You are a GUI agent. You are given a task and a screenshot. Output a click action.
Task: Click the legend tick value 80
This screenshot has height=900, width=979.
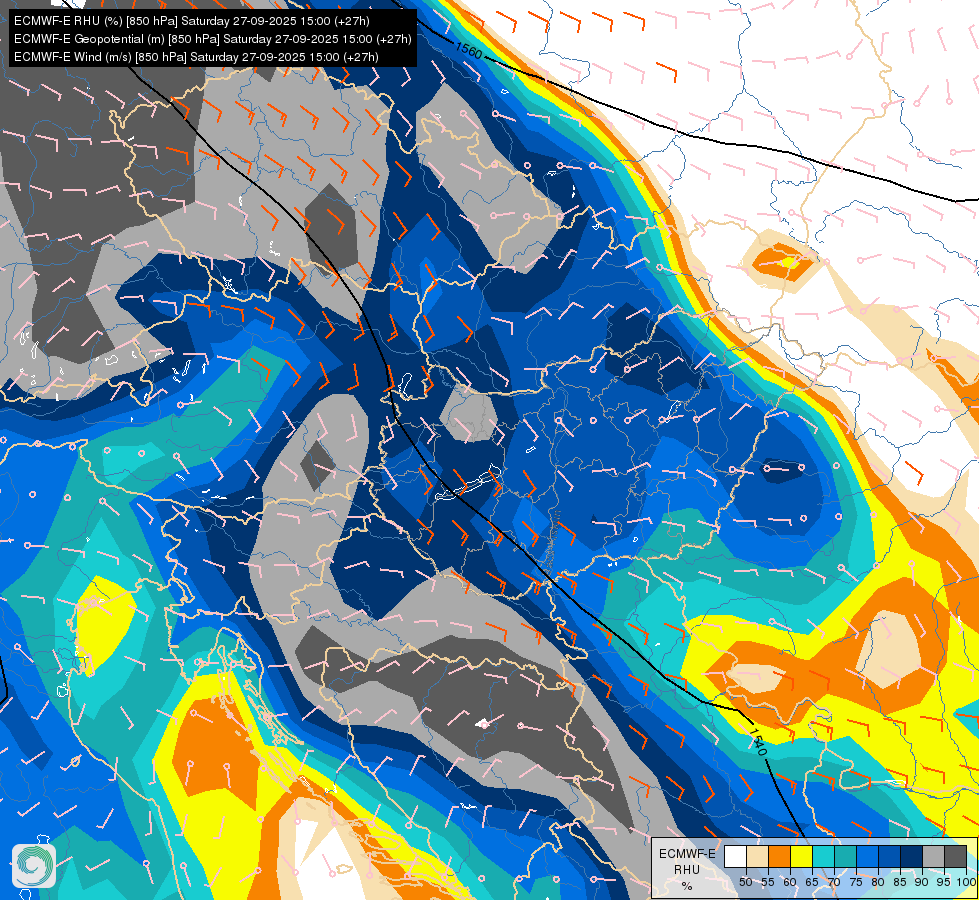tap(878, 882)
